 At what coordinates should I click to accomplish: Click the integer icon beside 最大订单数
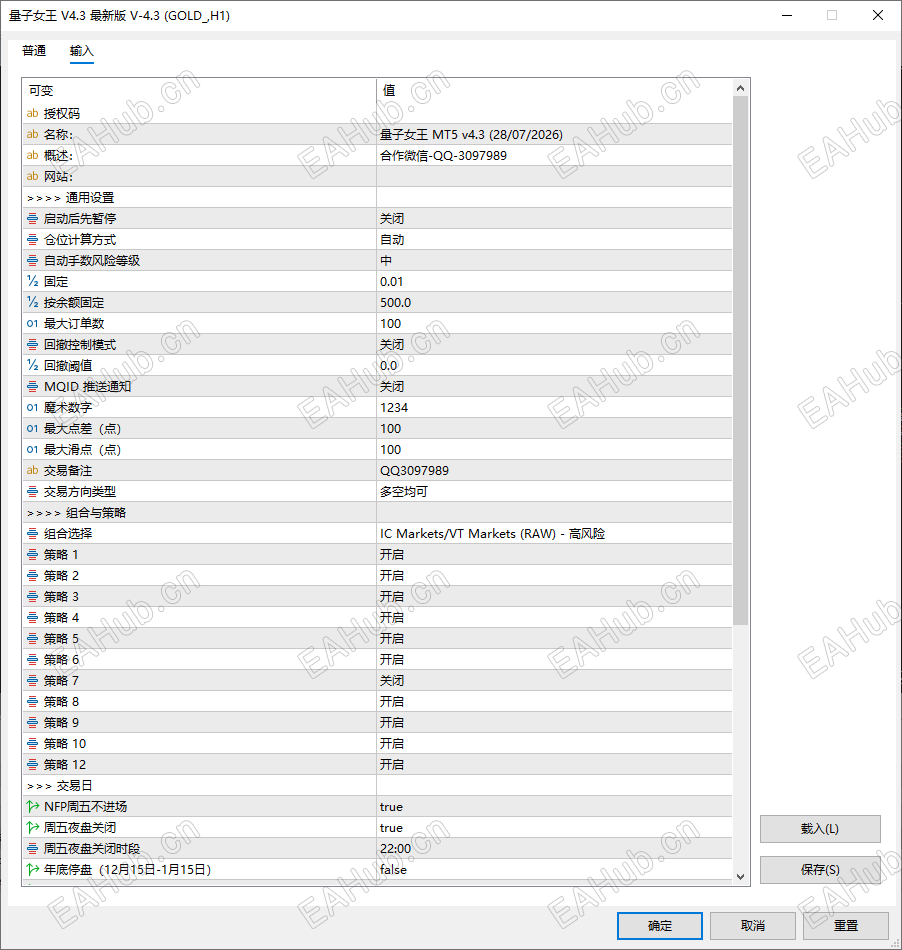(33, 324)
